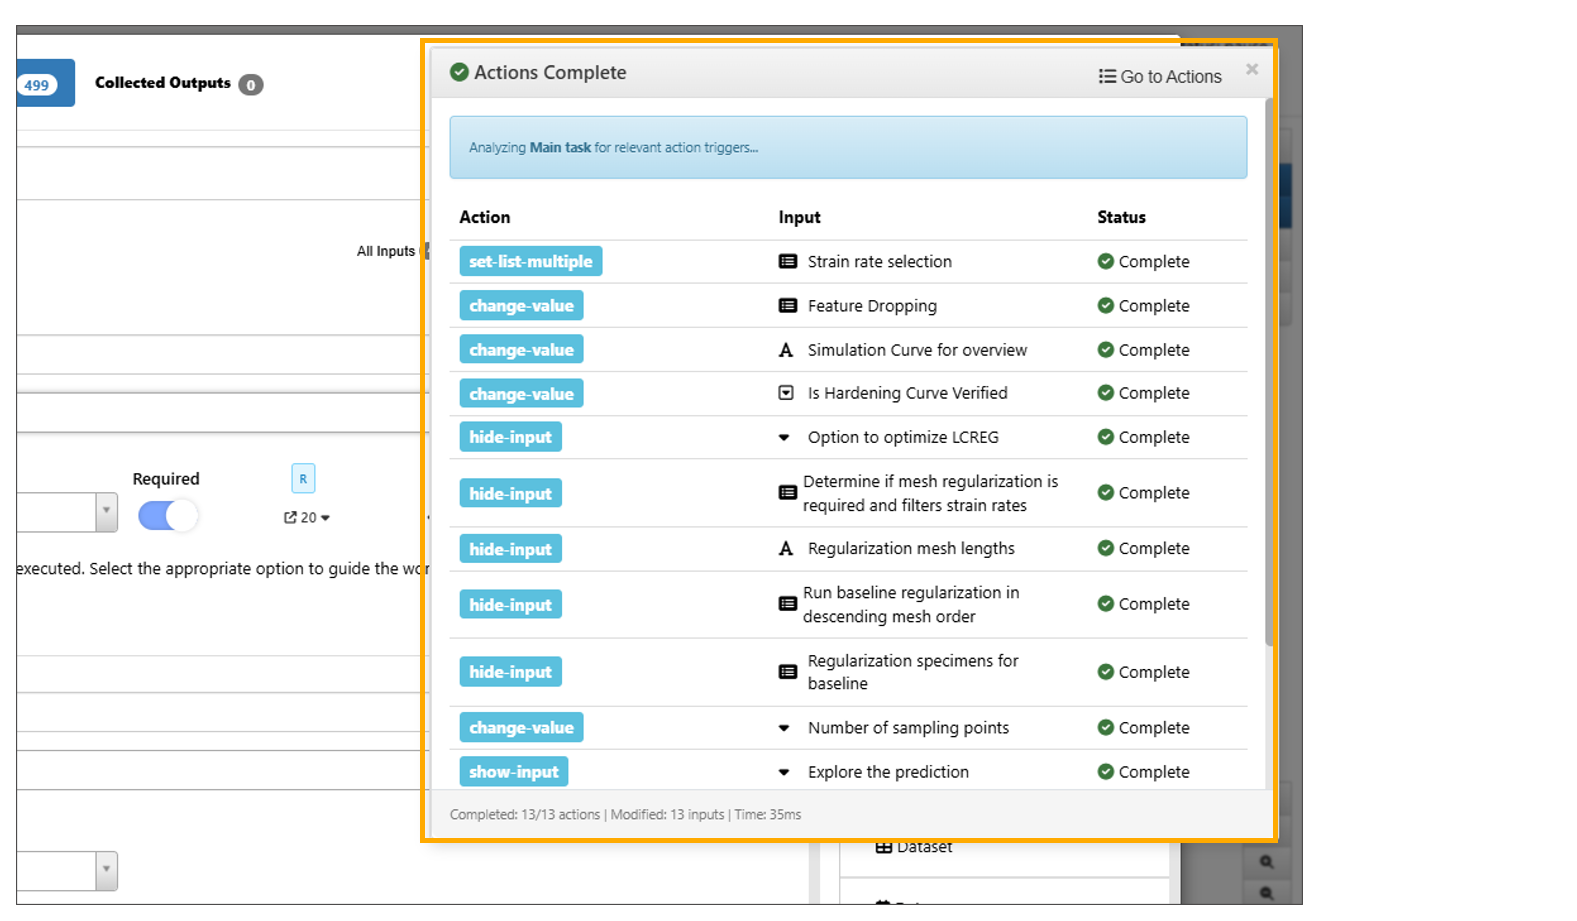Viewport: 1577px width, 921px height.
Task: Click the Go to Actions link
Action: [1160, 77]
